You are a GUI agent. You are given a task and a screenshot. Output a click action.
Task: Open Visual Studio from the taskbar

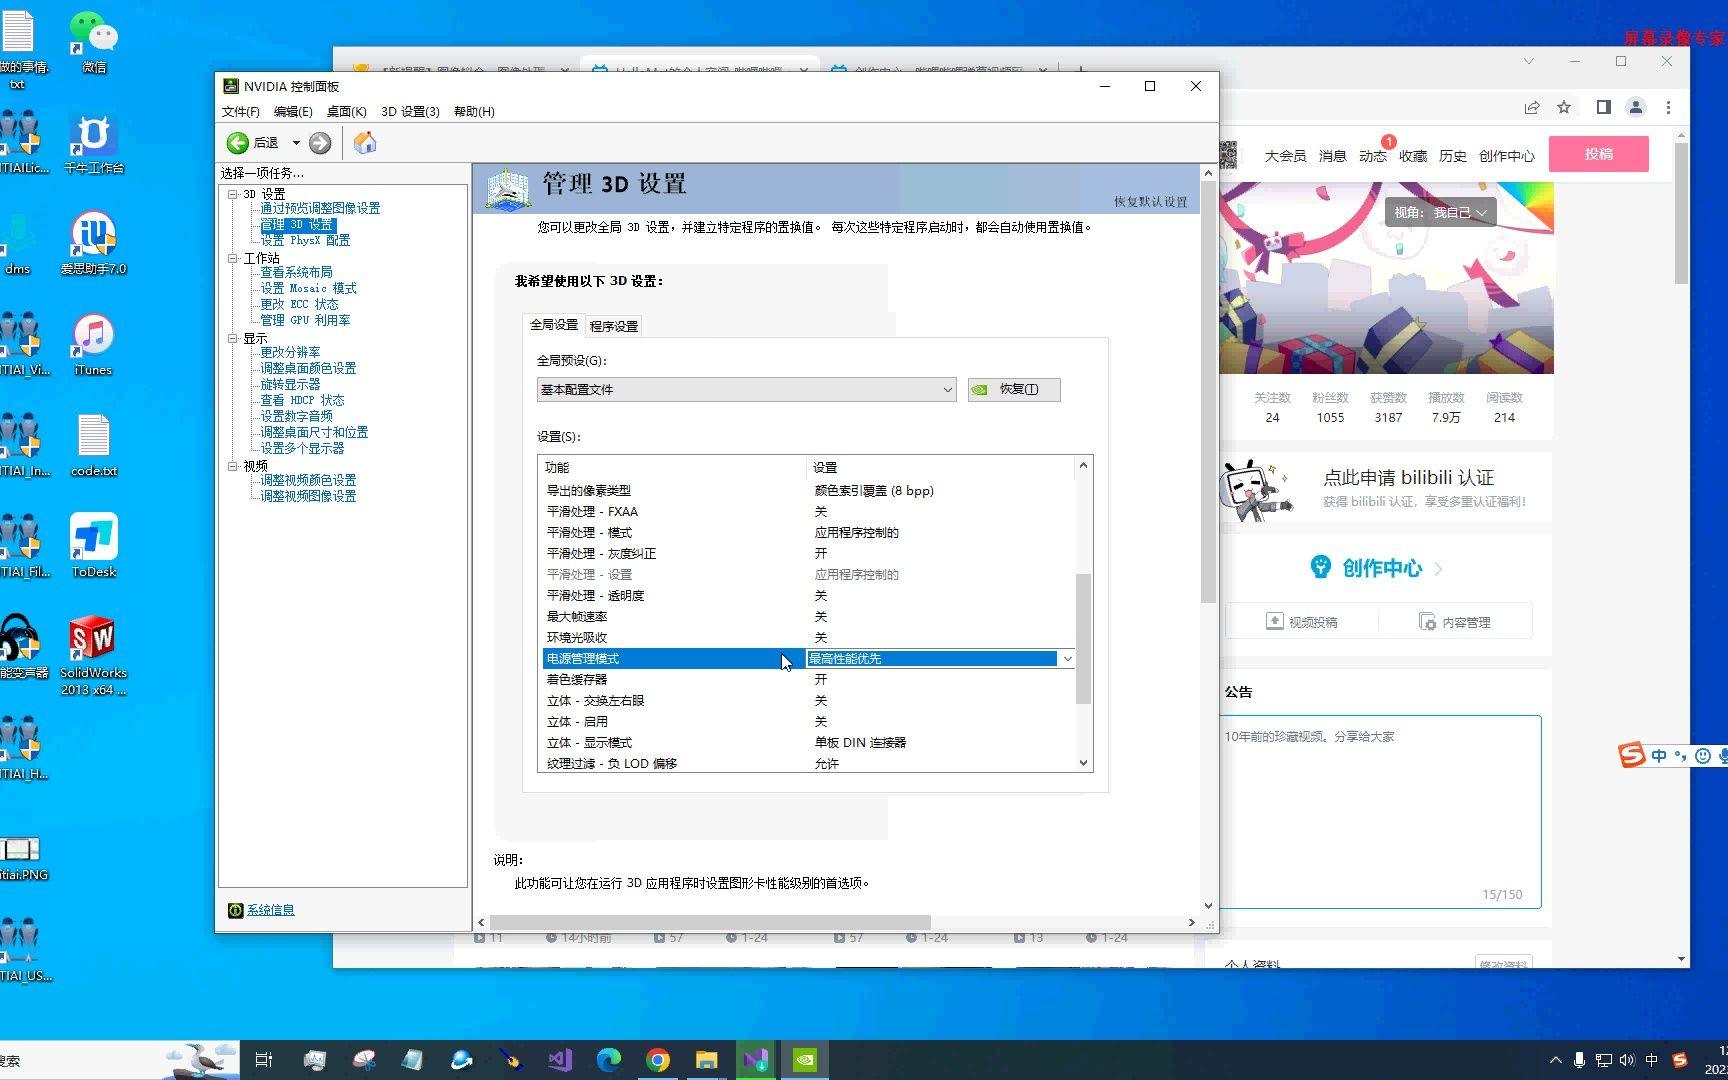[559, 1059]
